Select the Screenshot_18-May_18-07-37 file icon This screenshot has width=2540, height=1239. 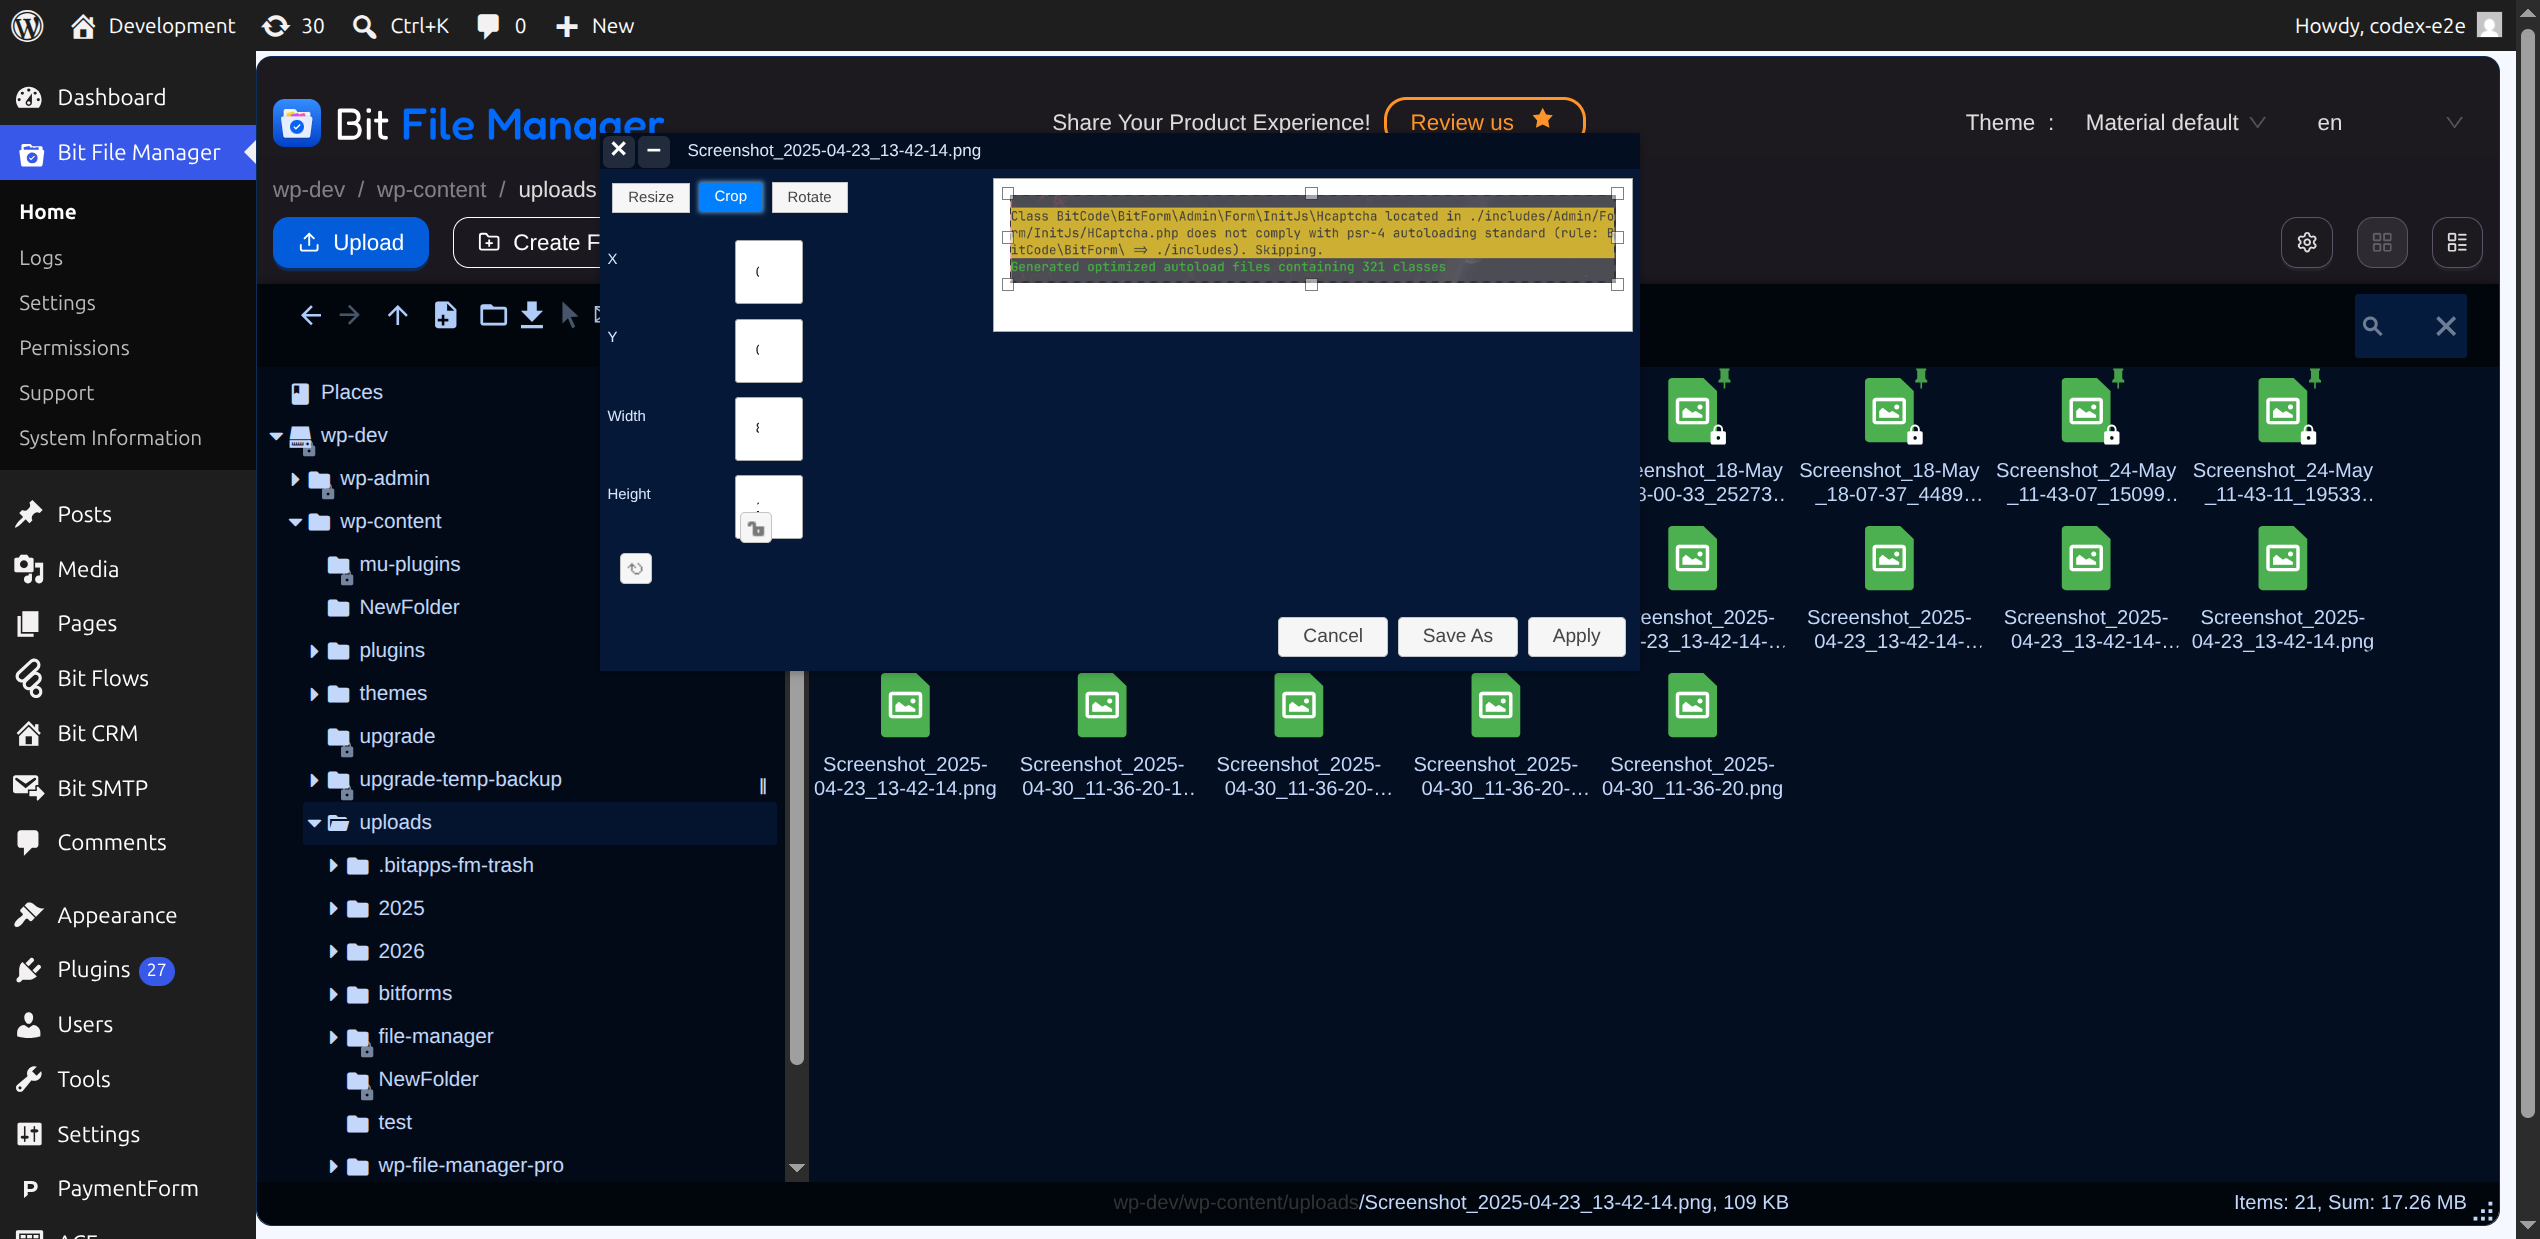pyautogui.click(x=1889, y=411)
